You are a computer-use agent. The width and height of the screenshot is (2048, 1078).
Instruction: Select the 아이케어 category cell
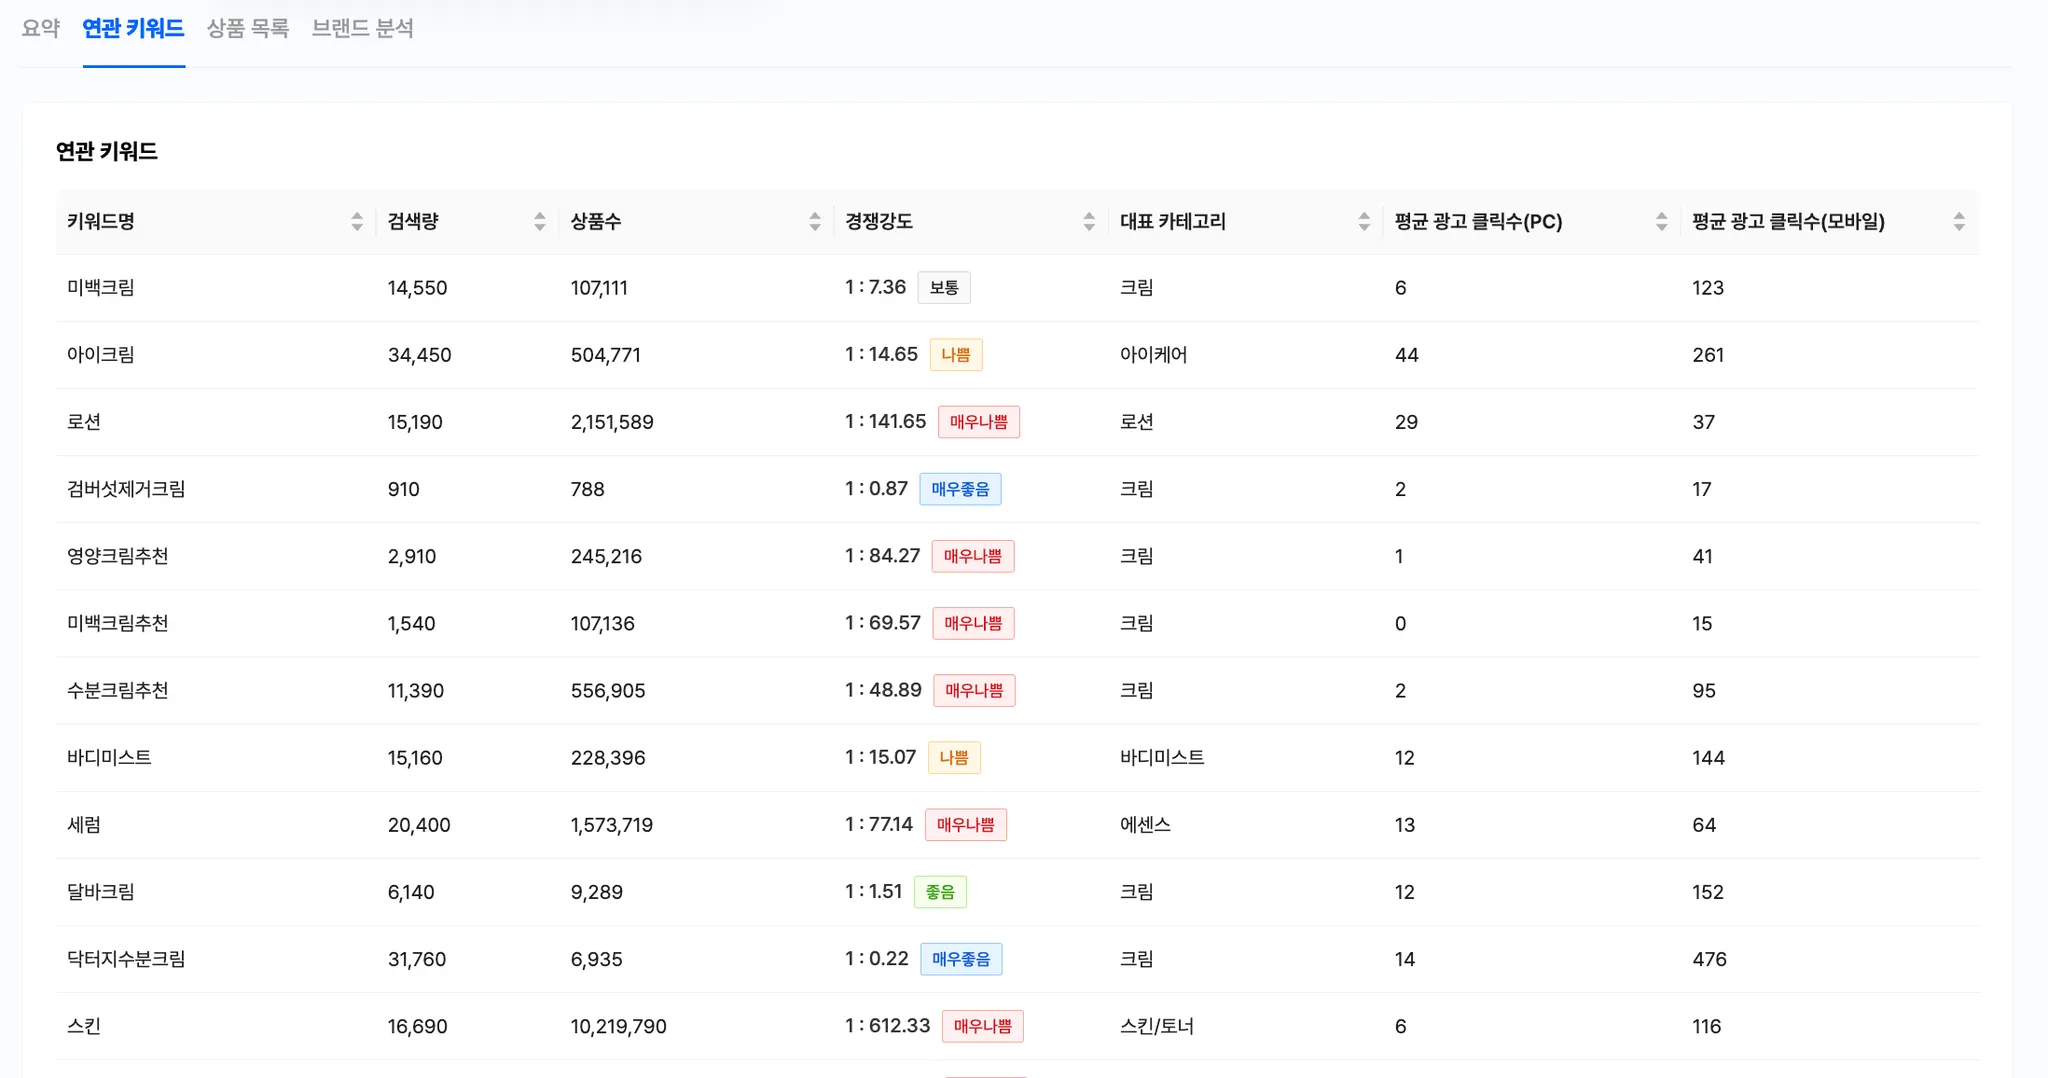tap(1153, 355)
